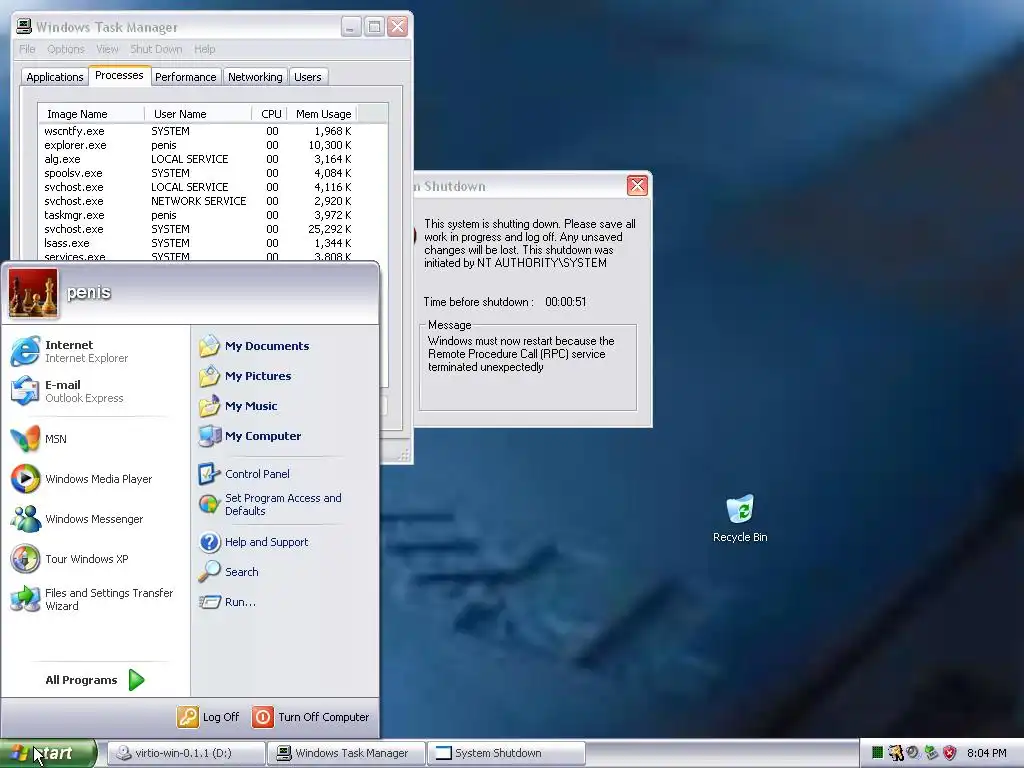Select svchost.exe NETWORK SERVICE row
This screenshot has width=1024, height=768.
click(198, 201)
